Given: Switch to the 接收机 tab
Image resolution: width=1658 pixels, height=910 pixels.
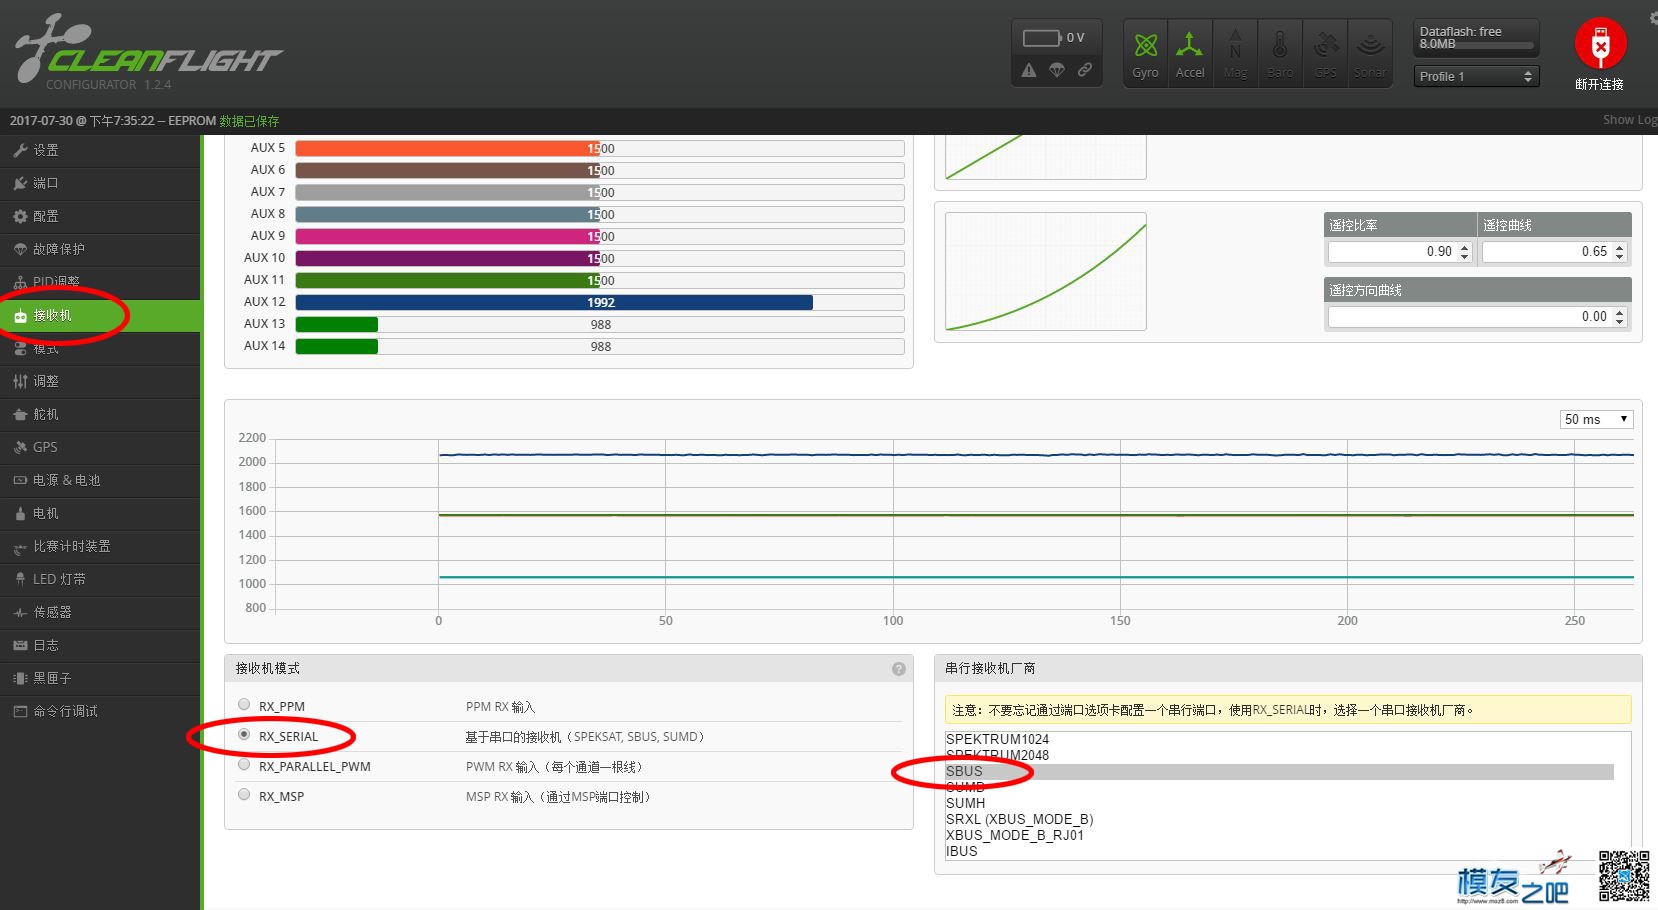Looking at the screenshot, I should pos(100,315).
